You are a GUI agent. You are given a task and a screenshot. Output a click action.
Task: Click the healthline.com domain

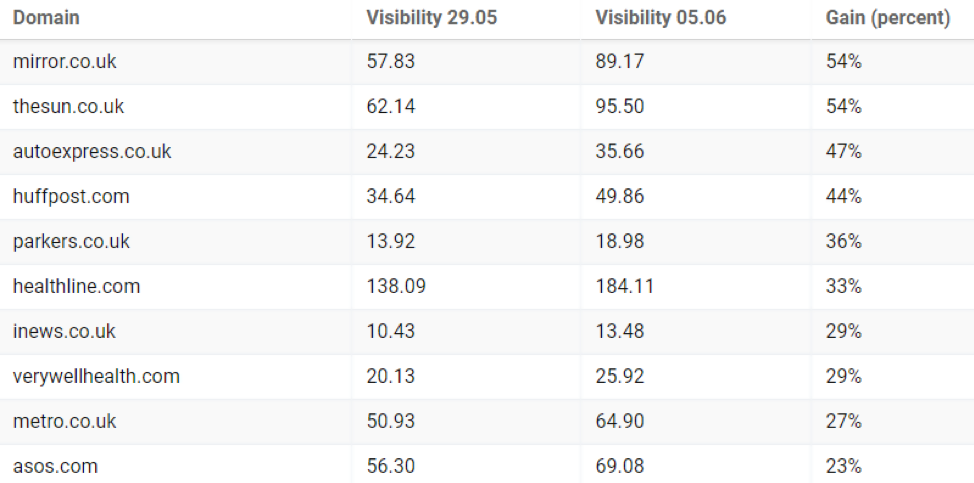click(76, 287)
